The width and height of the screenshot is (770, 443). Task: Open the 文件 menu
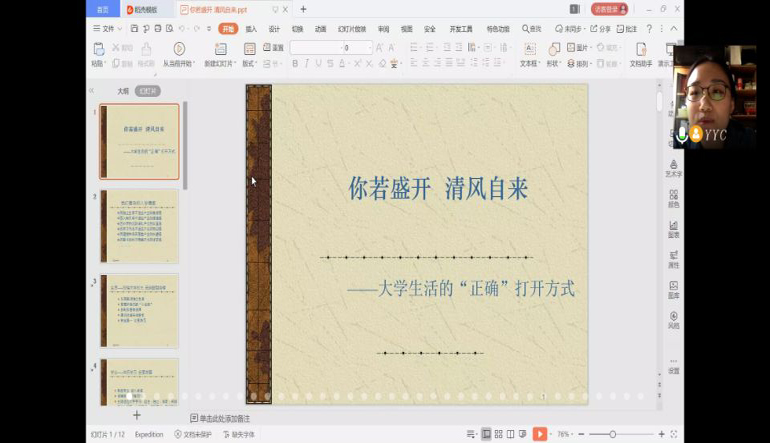pos(108,29)
